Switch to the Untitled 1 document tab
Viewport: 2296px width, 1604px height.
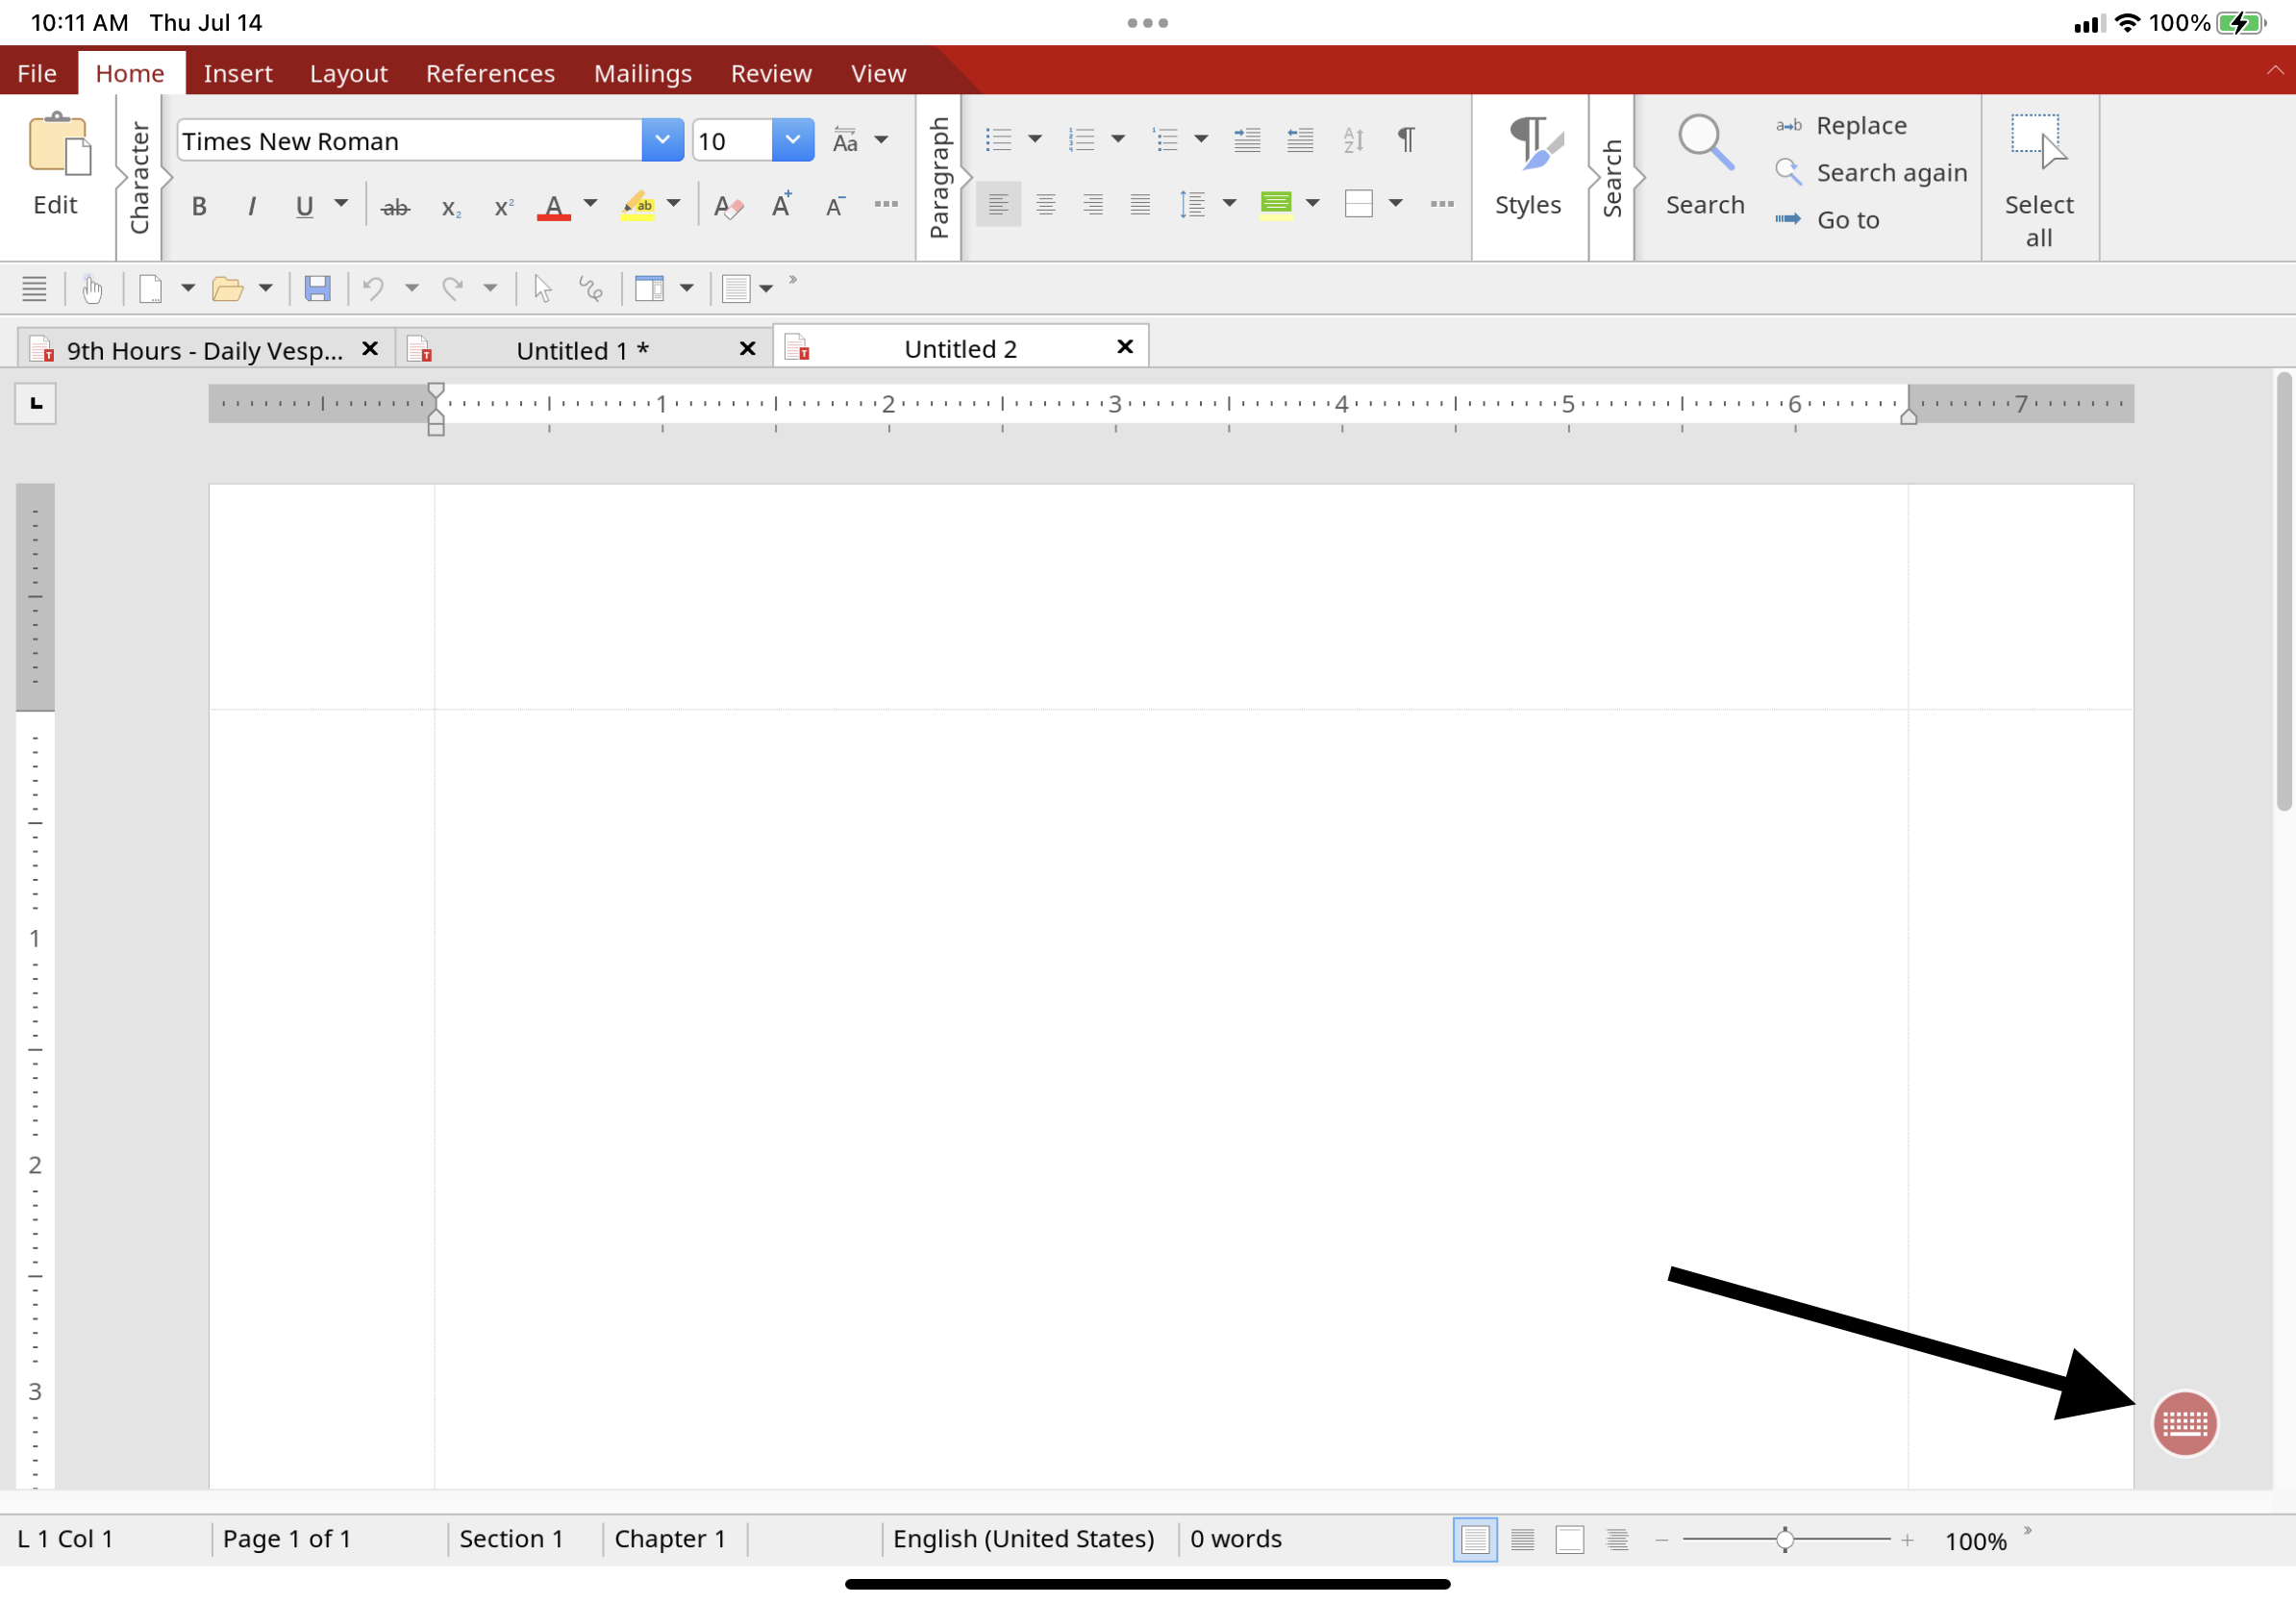[582, 350]
